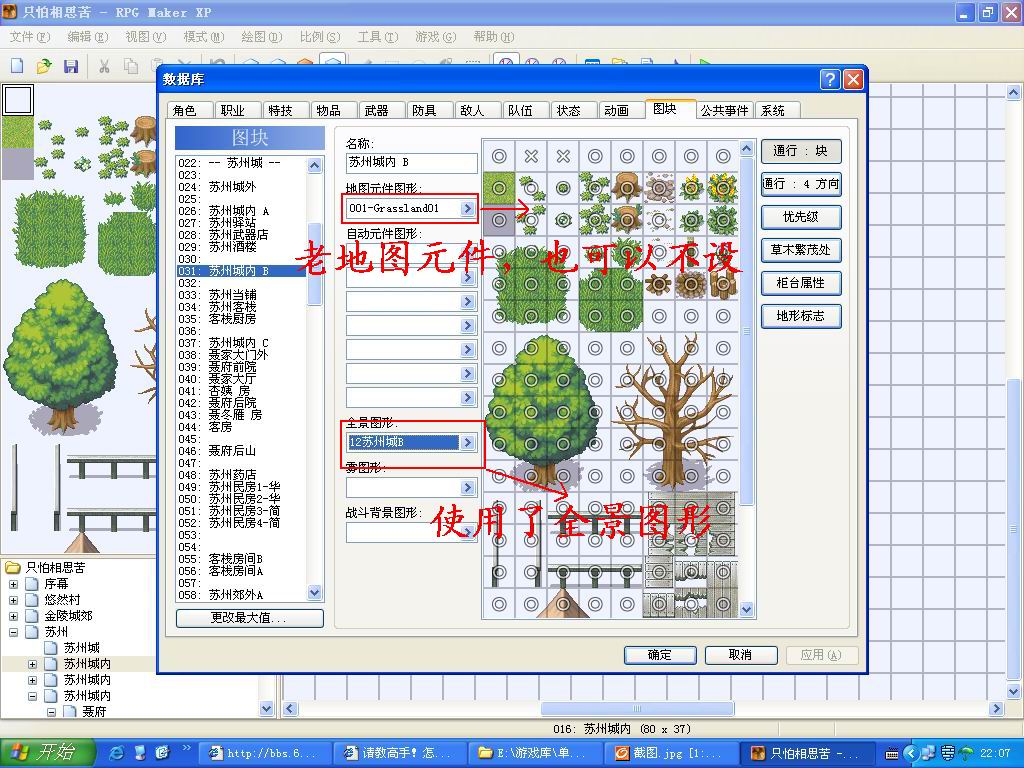Toggle passage on the green grass tile
This screenshot has width=1024, height=768.
pyautogui.click(x=499, y=188)
